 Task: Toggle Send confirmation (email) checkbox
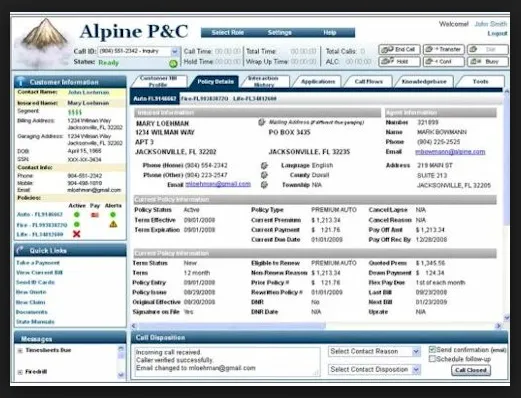[x=432, y=350]
